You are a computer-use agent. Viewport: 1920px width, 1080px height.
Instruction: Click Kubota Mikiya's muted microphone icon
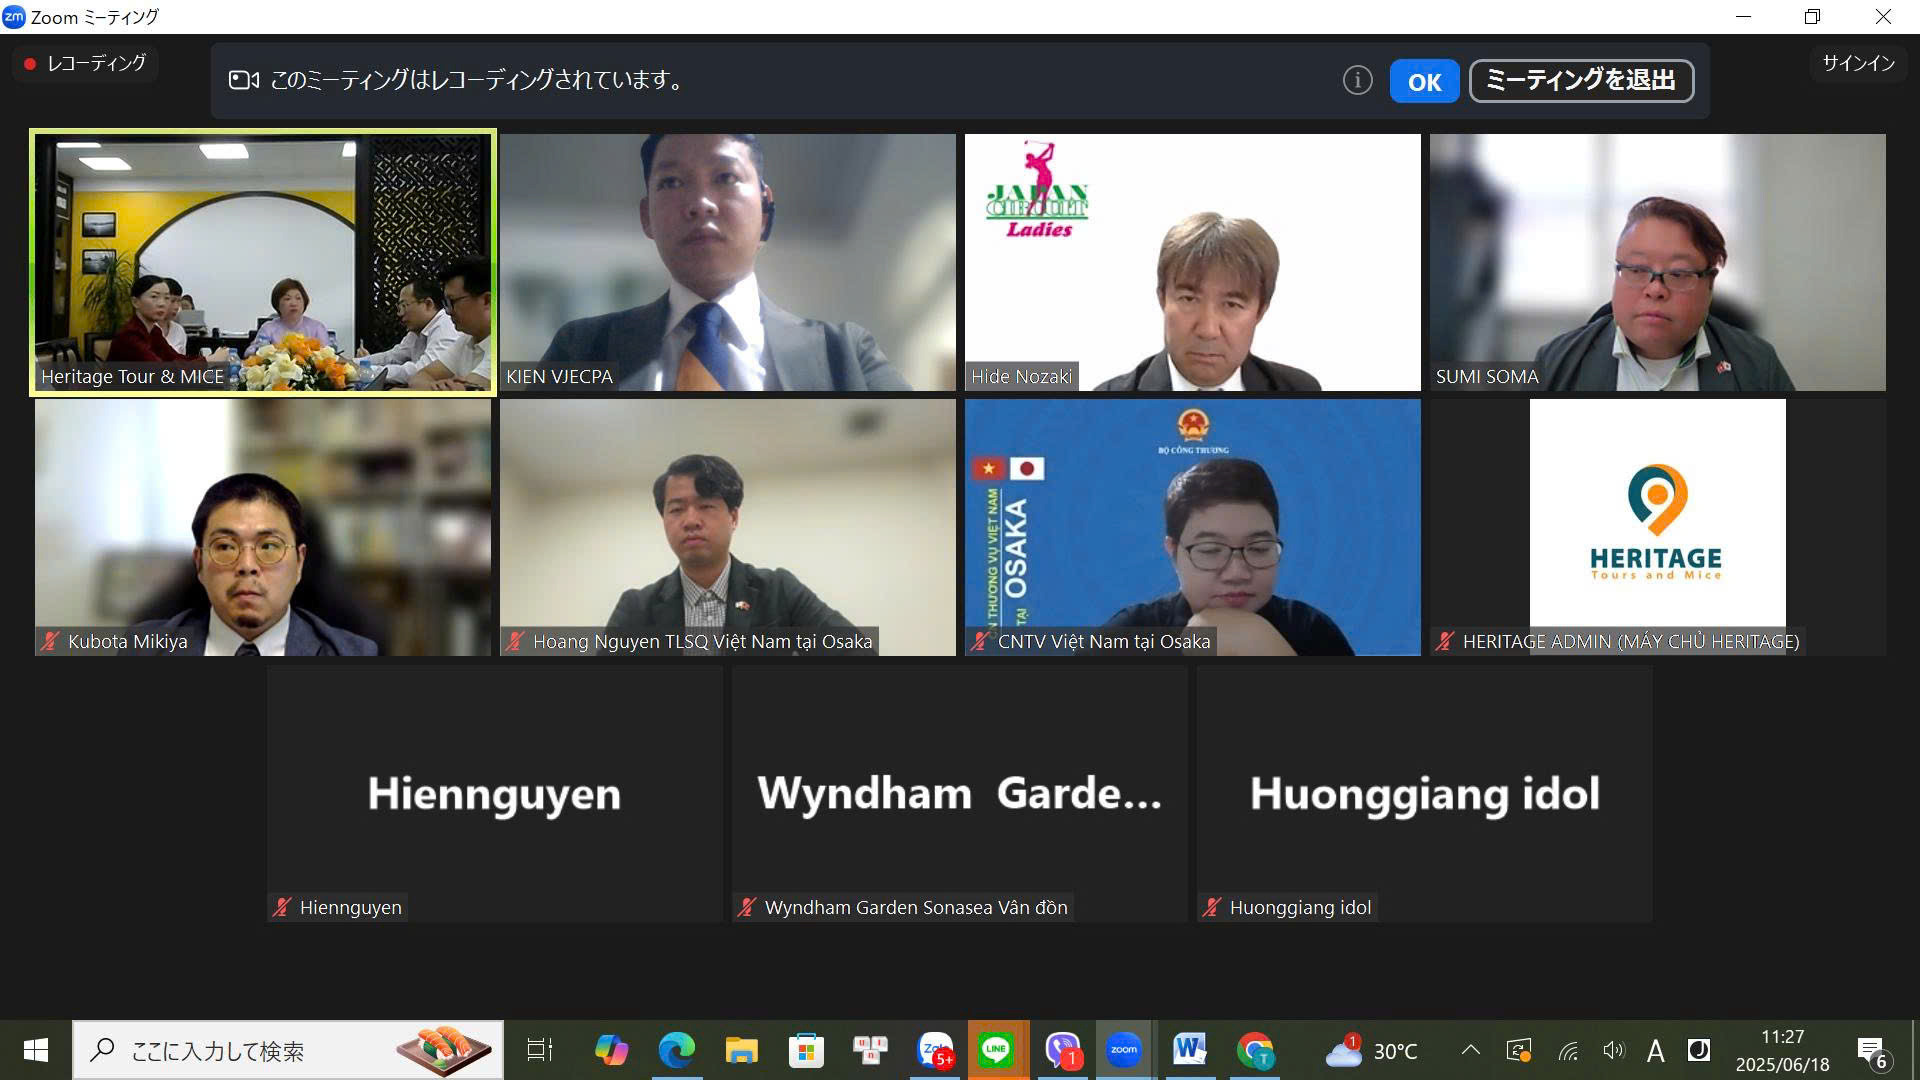tap(50, 641)
